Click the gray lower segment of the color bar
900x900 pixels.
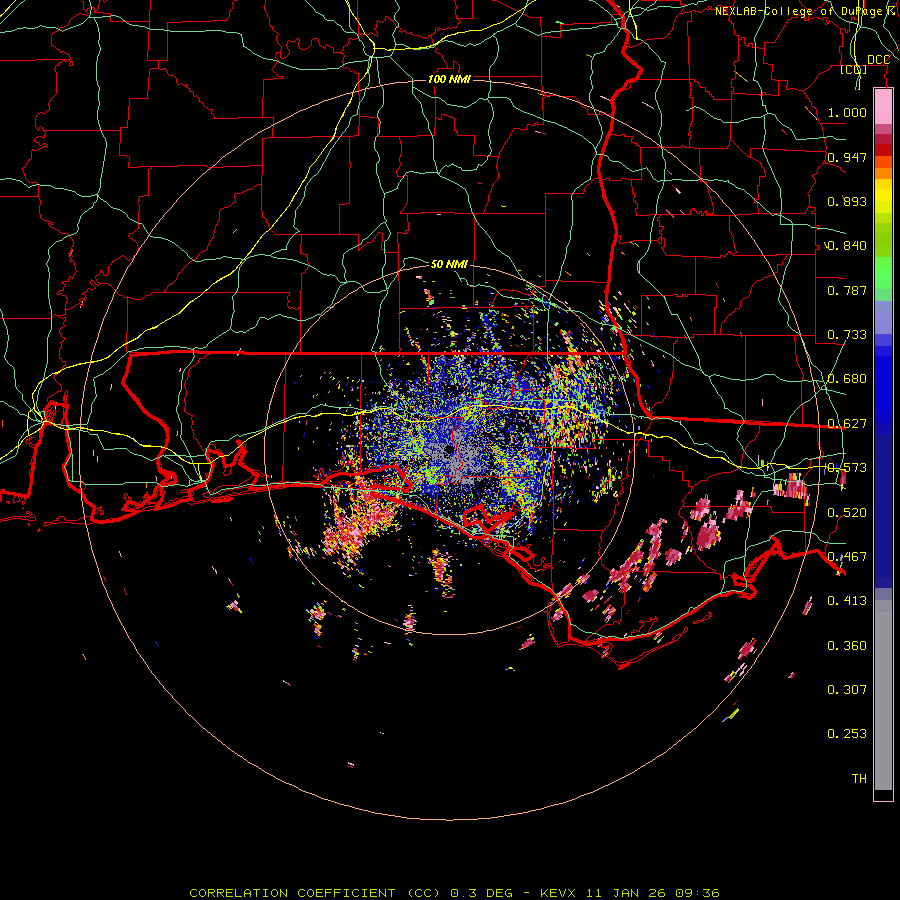tap(883, 695)
